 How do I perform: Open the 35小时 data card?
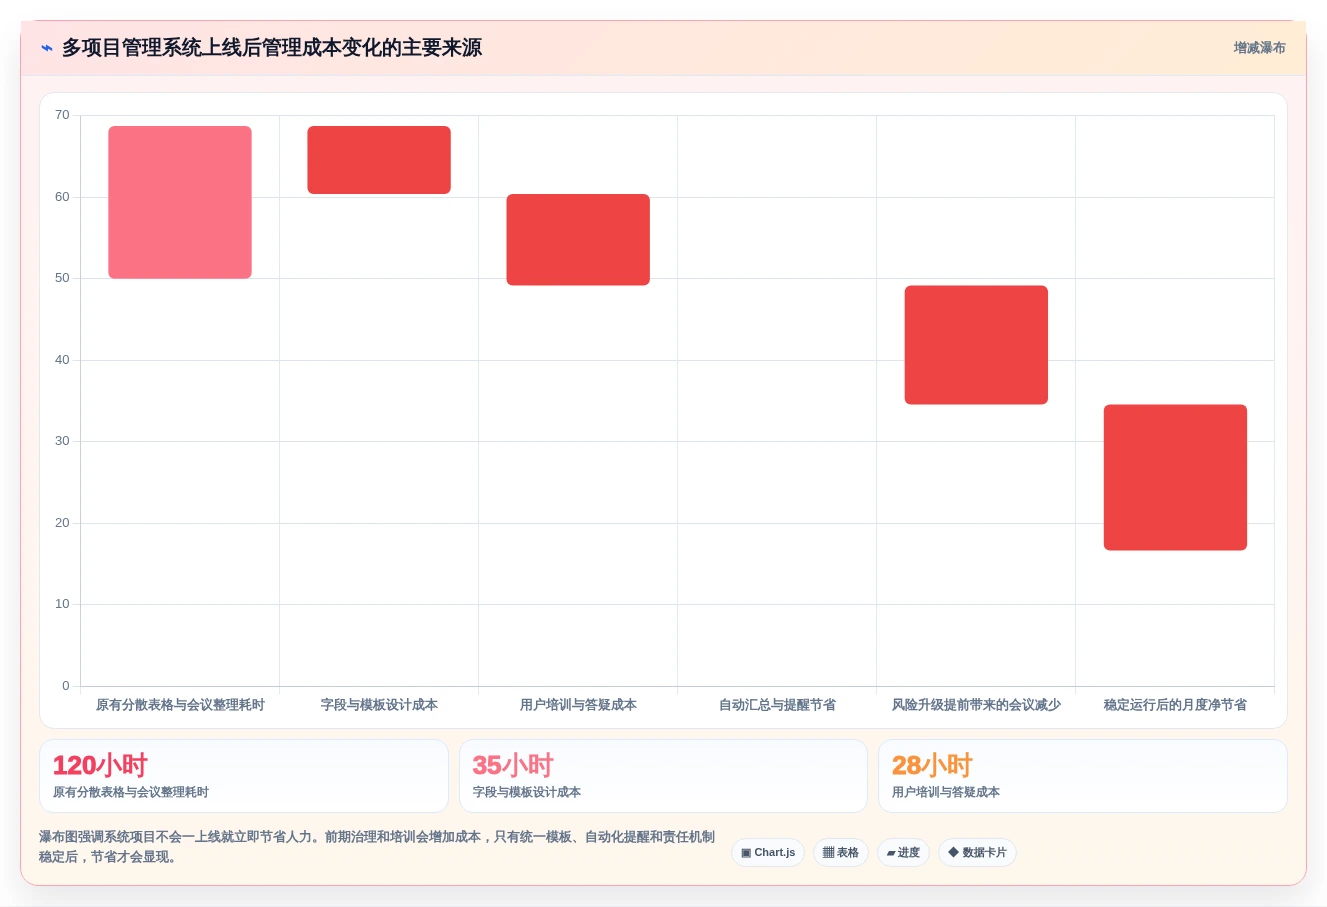pos(663,776)
